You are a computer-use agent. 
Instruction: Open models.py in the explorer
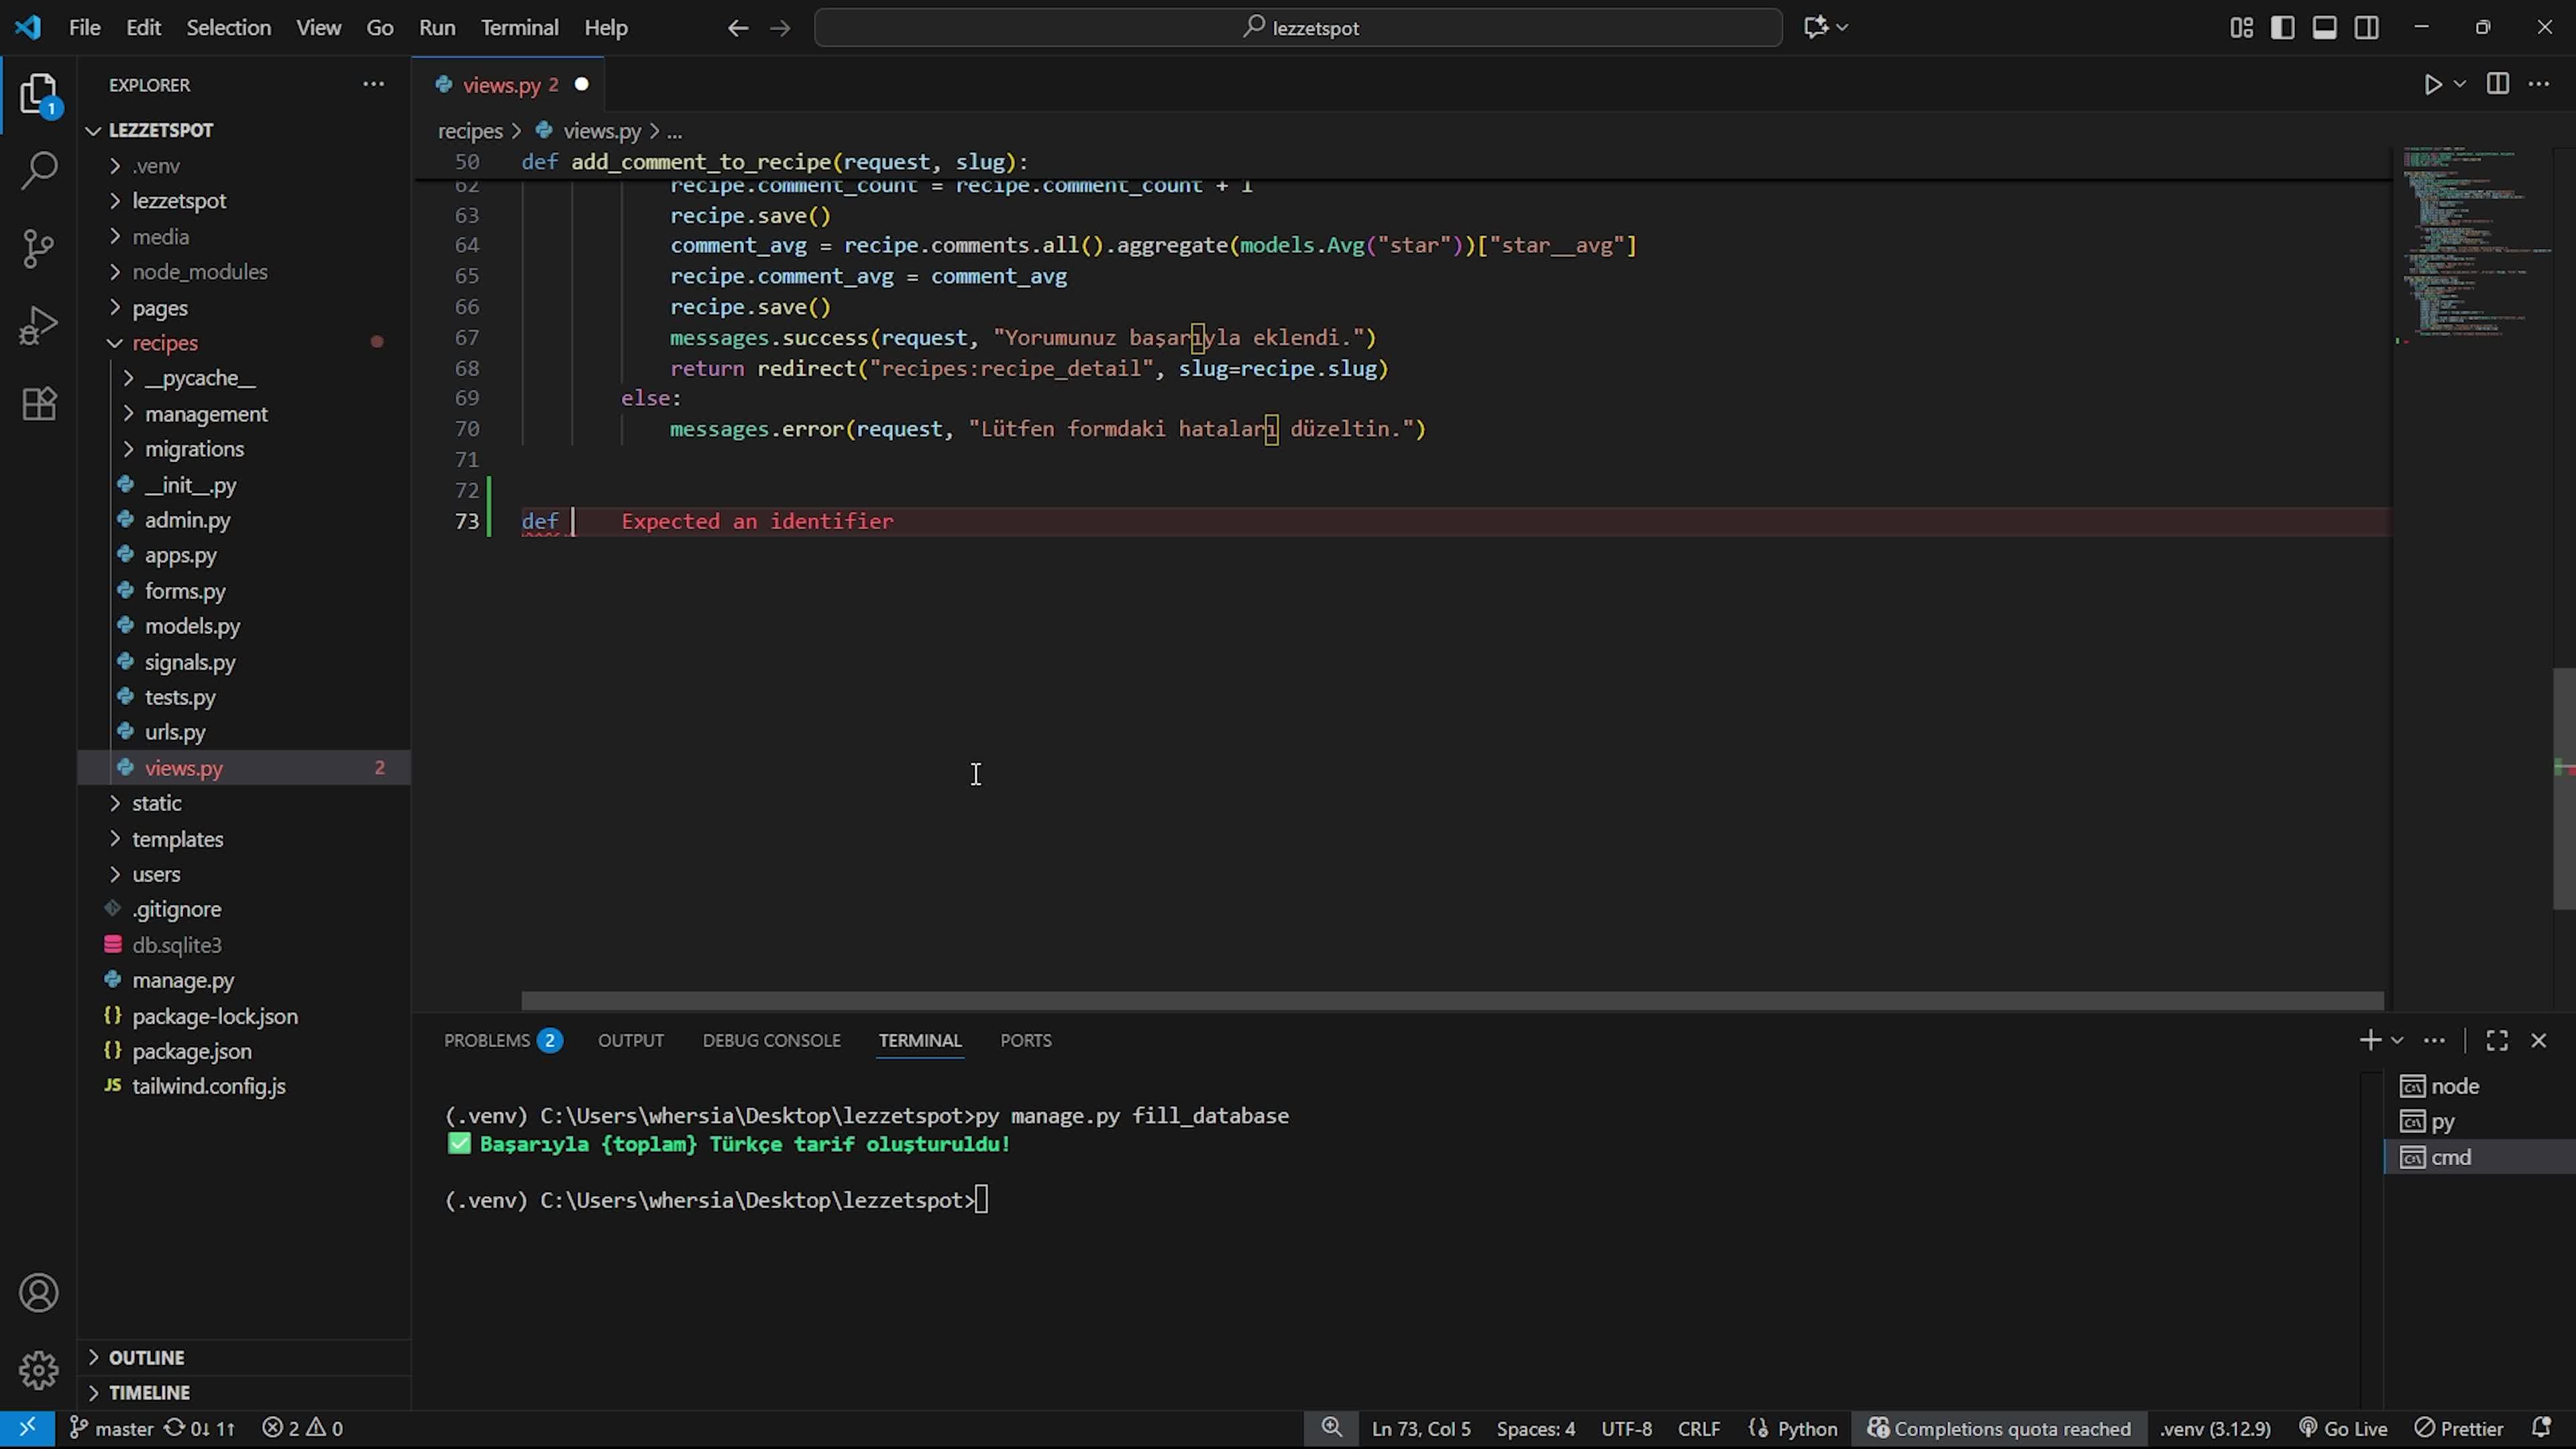point(192,626)
